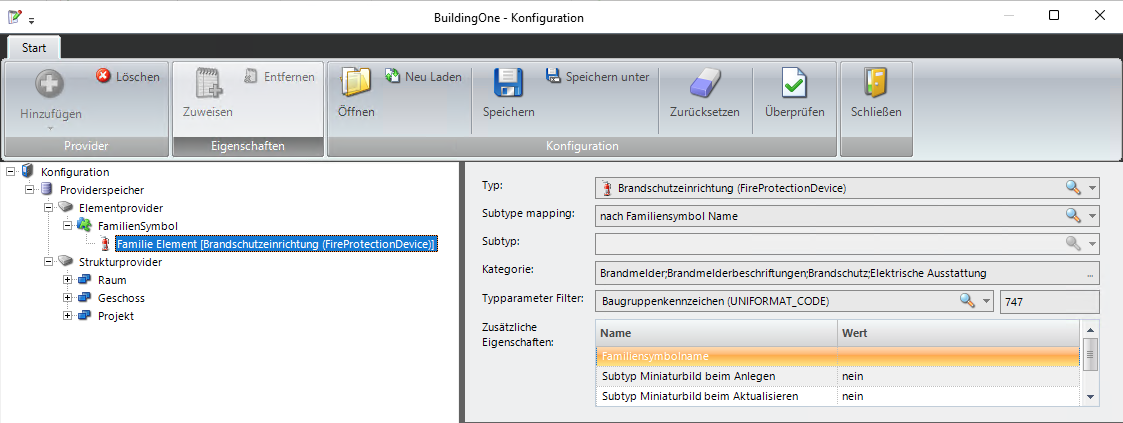Click the Hinzufügen provider plus icon
The image size is (1123, 423).
tap(50, 84)
